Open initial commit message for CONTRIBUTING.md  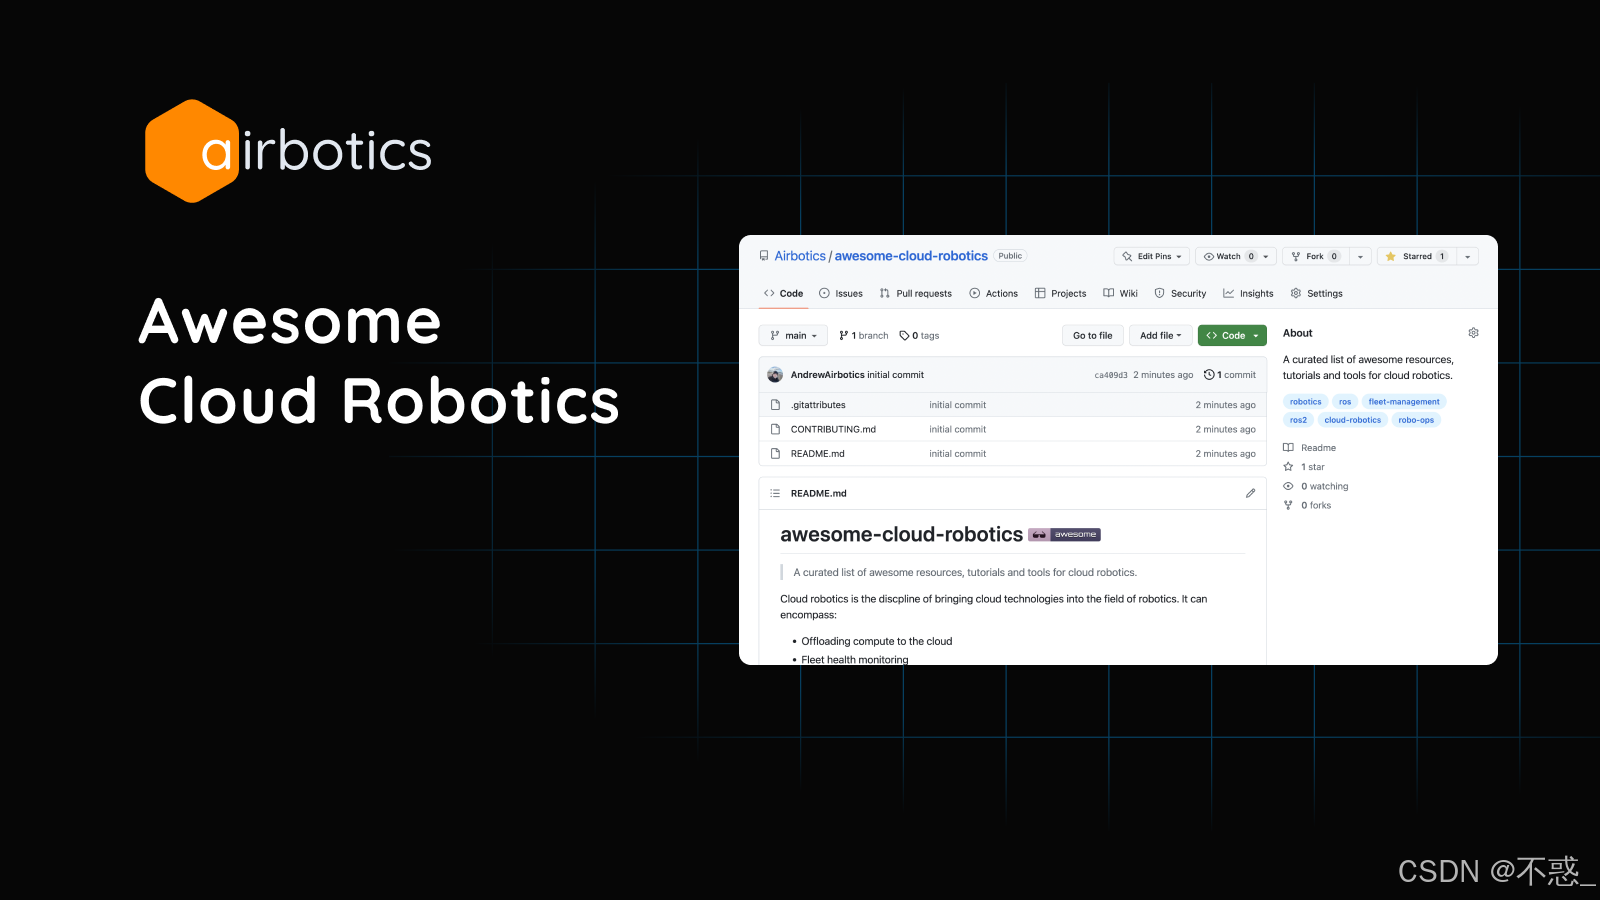coord(957,429)
